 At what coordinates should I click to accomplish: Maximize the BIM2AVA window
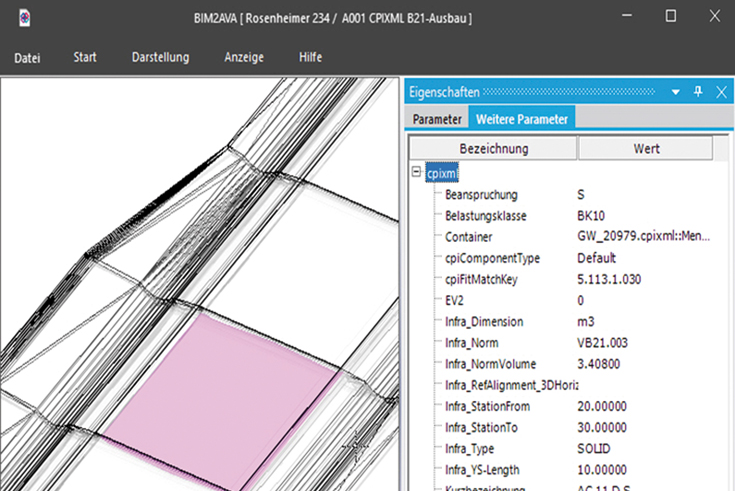pos(670,16)
